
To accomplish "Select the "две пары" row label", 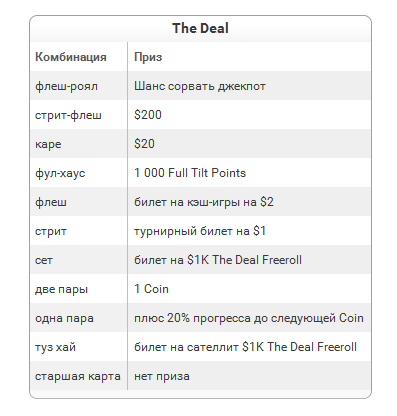I will [61, 289].
